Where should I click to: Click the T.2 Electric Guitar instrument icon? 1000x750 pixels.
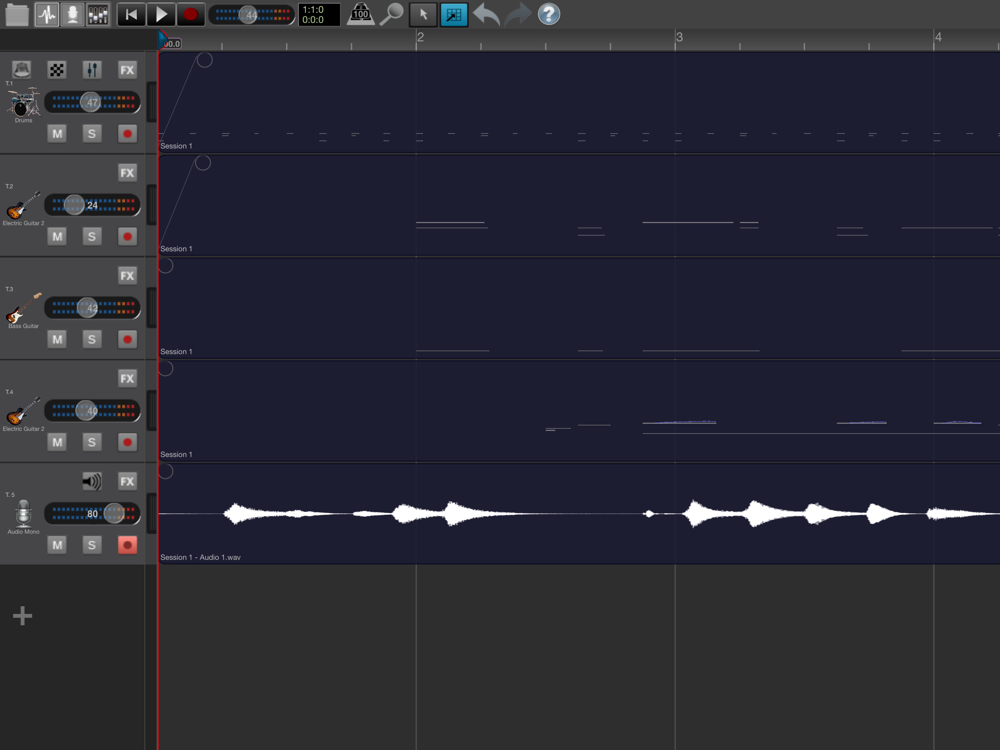[x=23, y=205]
